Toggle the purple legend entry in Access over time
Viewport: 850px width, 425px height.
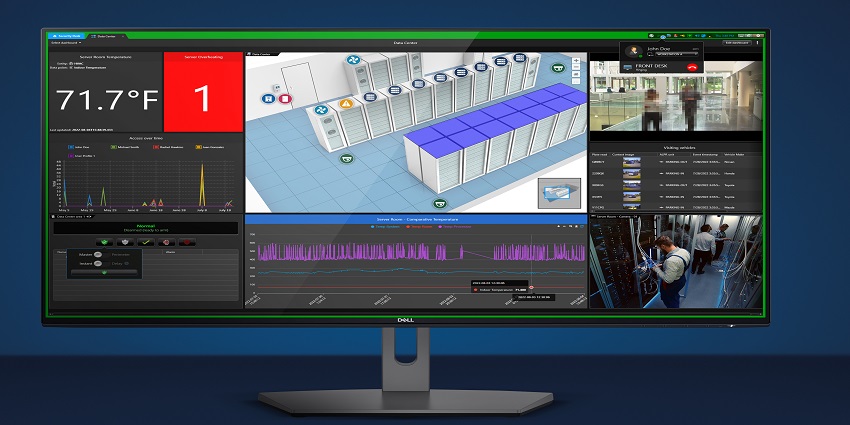coord(81,156)
